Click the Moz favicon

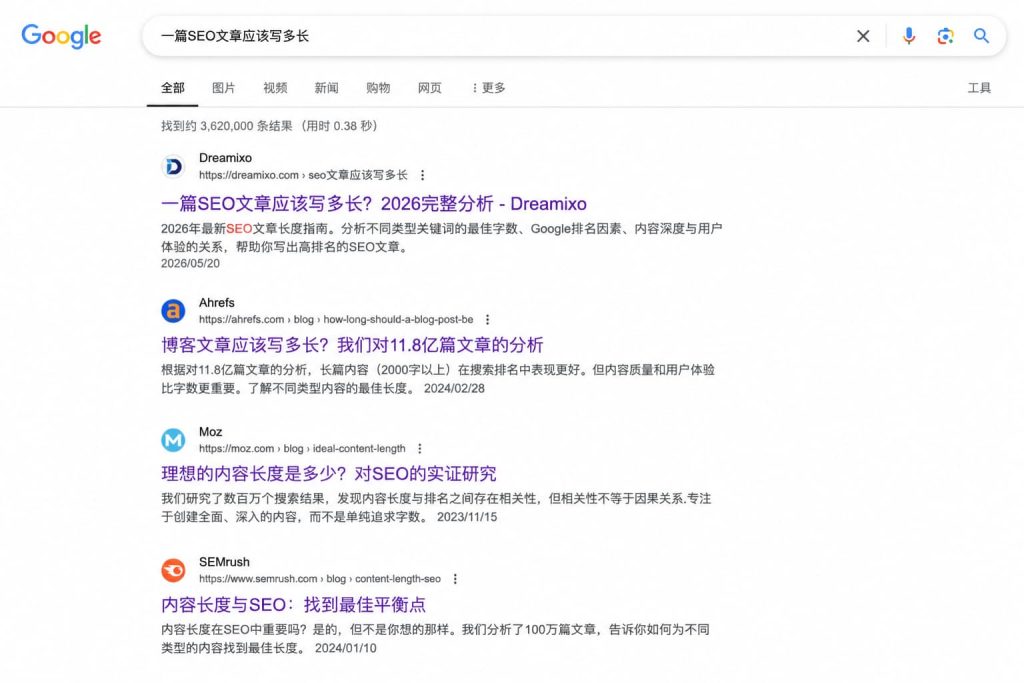point(173,440)
